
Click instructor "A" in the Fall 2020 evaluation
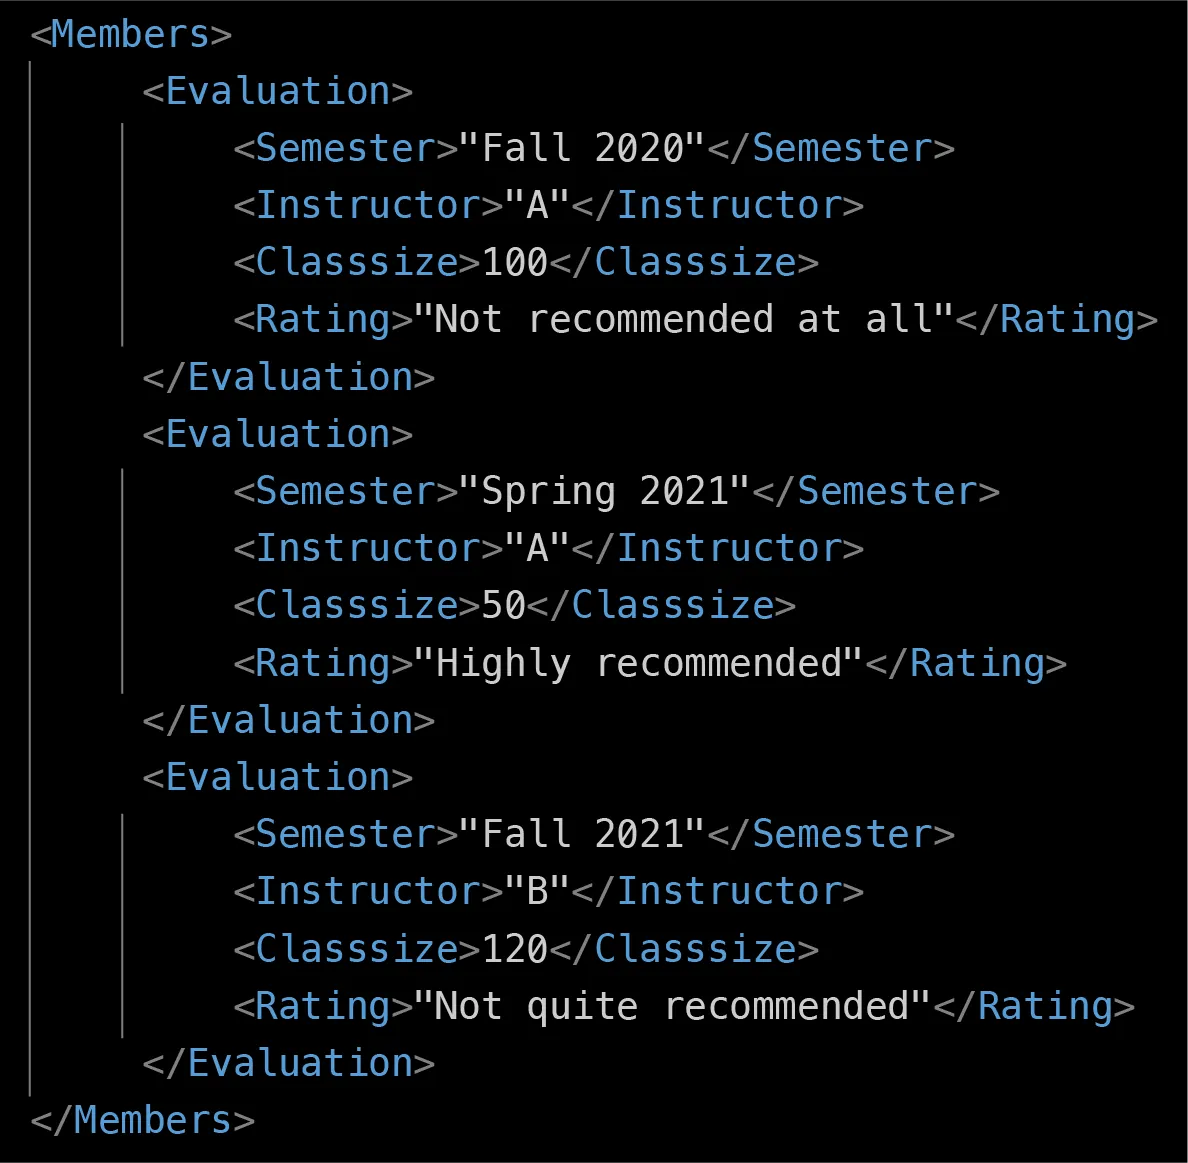(x=537, y=206)
